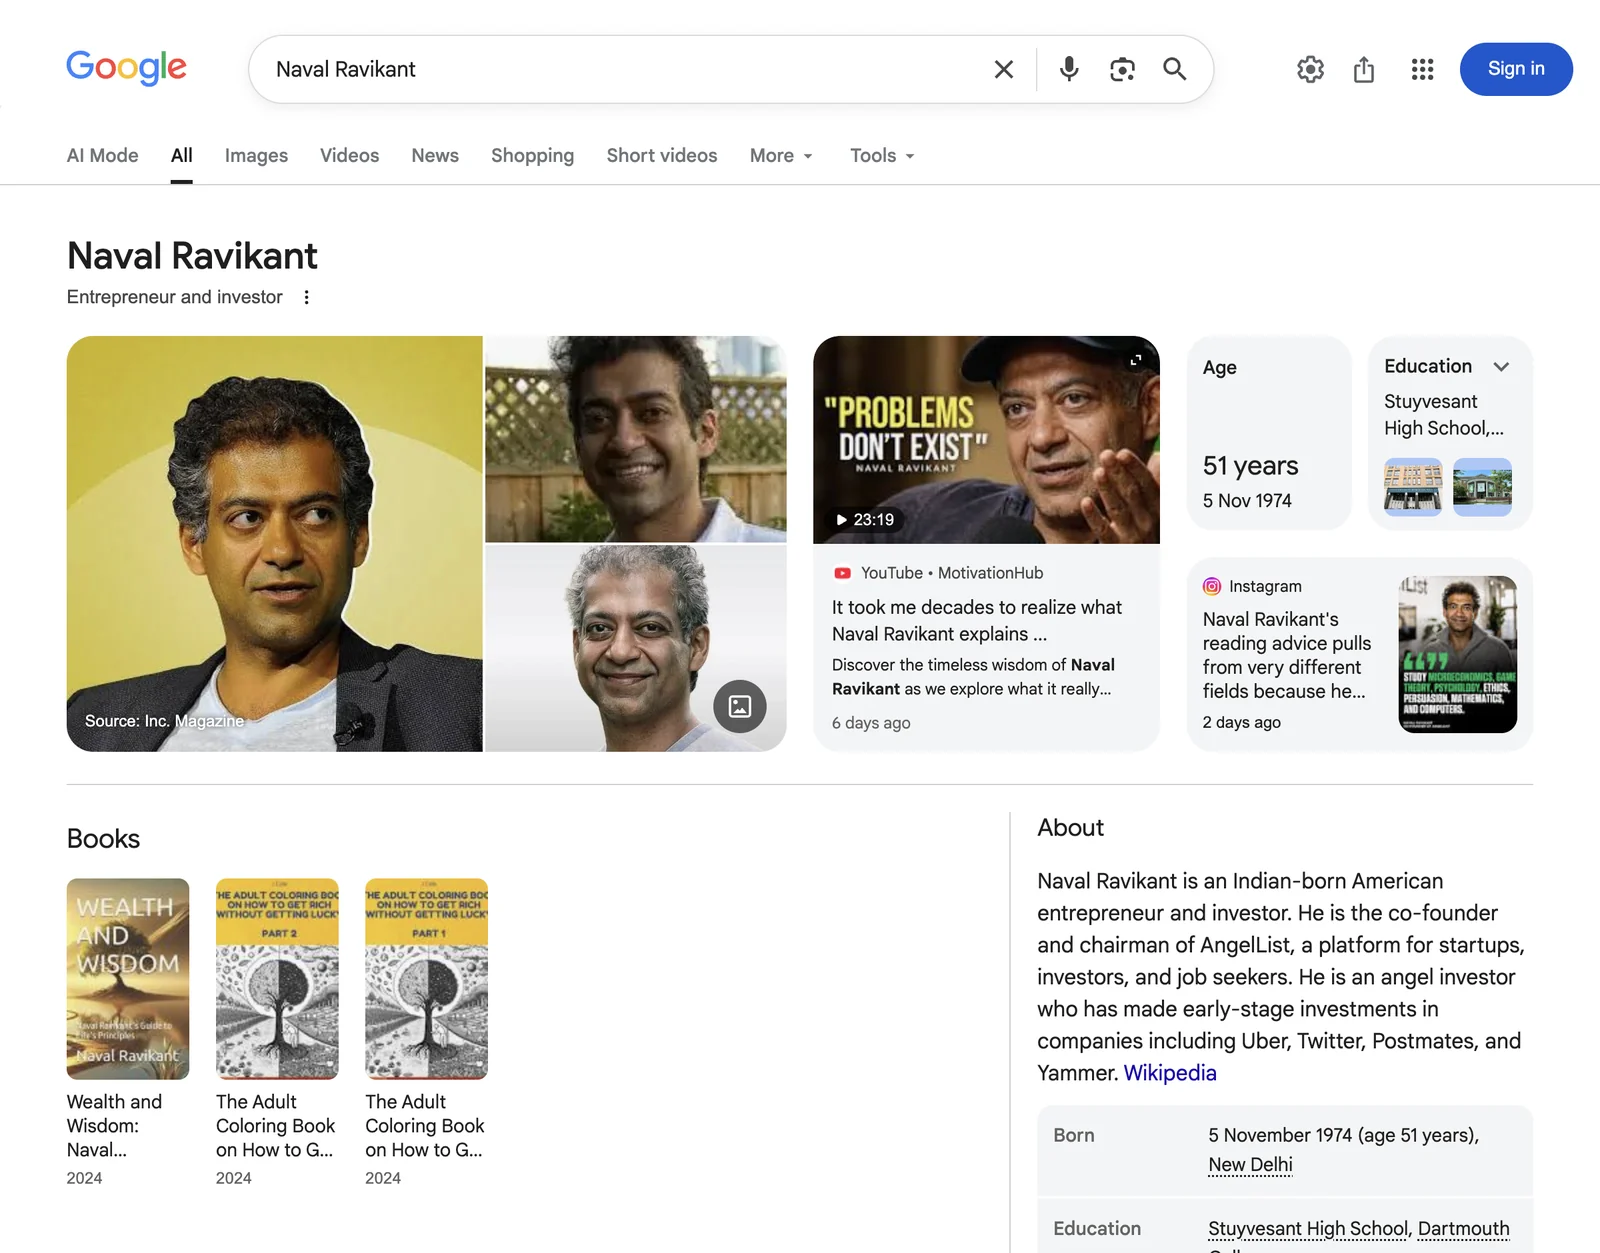Click the share icon

pyautogui.click(x=1364, y=69)
